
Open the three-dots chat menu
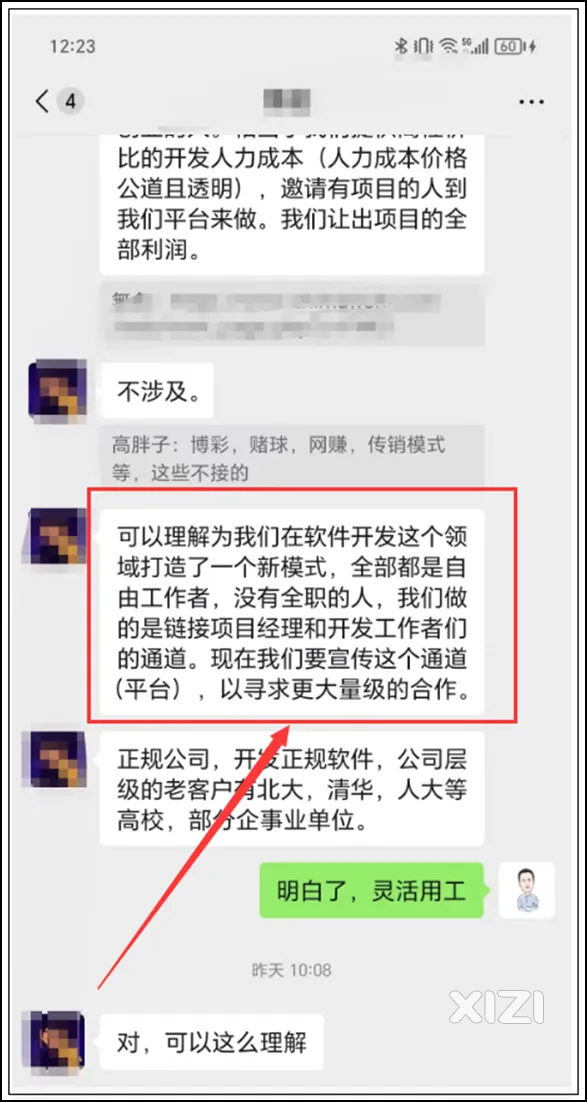pyautogui.click(x=531, y=102)
